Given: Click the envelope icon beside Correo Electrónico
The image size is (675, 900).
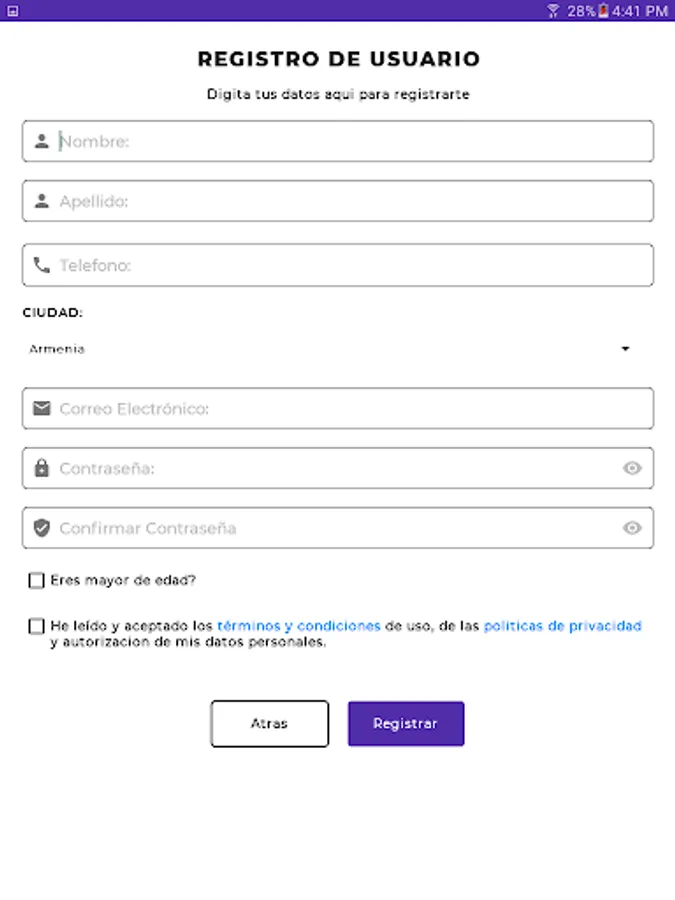Looking at the screenshot, I should tap(41, 408).
